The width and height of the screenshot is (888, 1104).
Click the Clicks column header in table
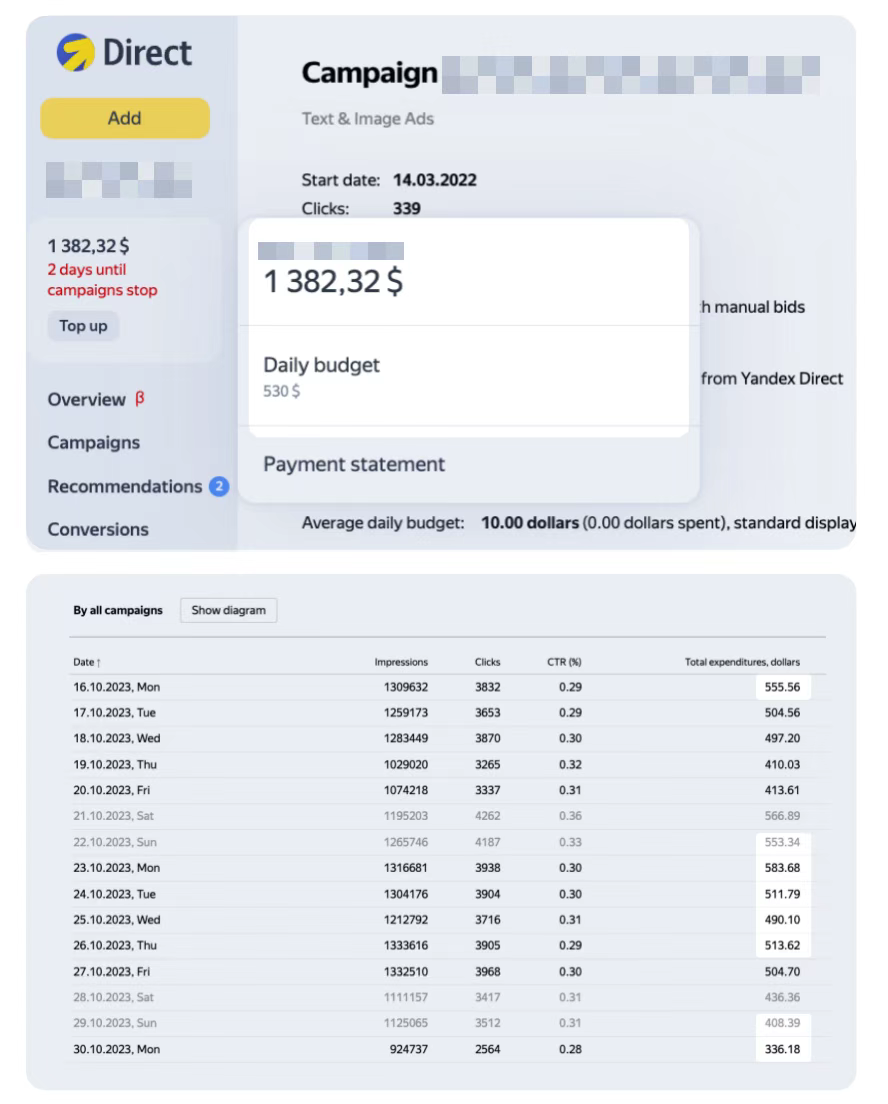[x=487, y=663]
